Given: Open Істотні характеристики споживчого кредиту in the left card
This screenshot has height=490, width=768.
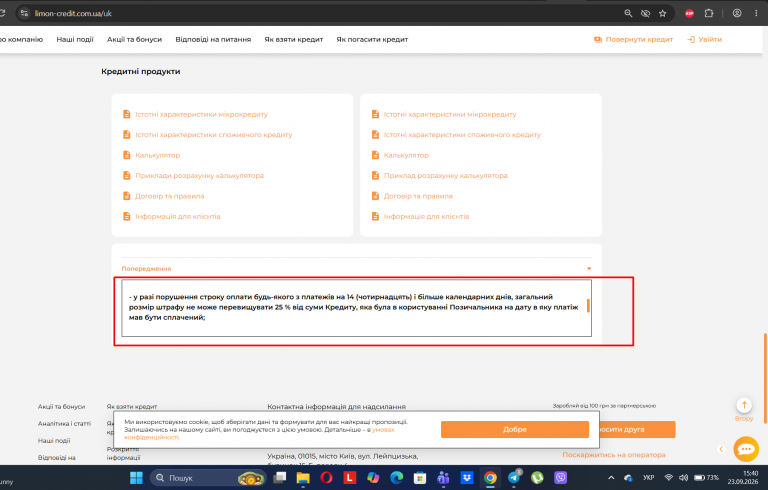Looking at the screenshot, I should pyautogui.click(x=214, y=135).
